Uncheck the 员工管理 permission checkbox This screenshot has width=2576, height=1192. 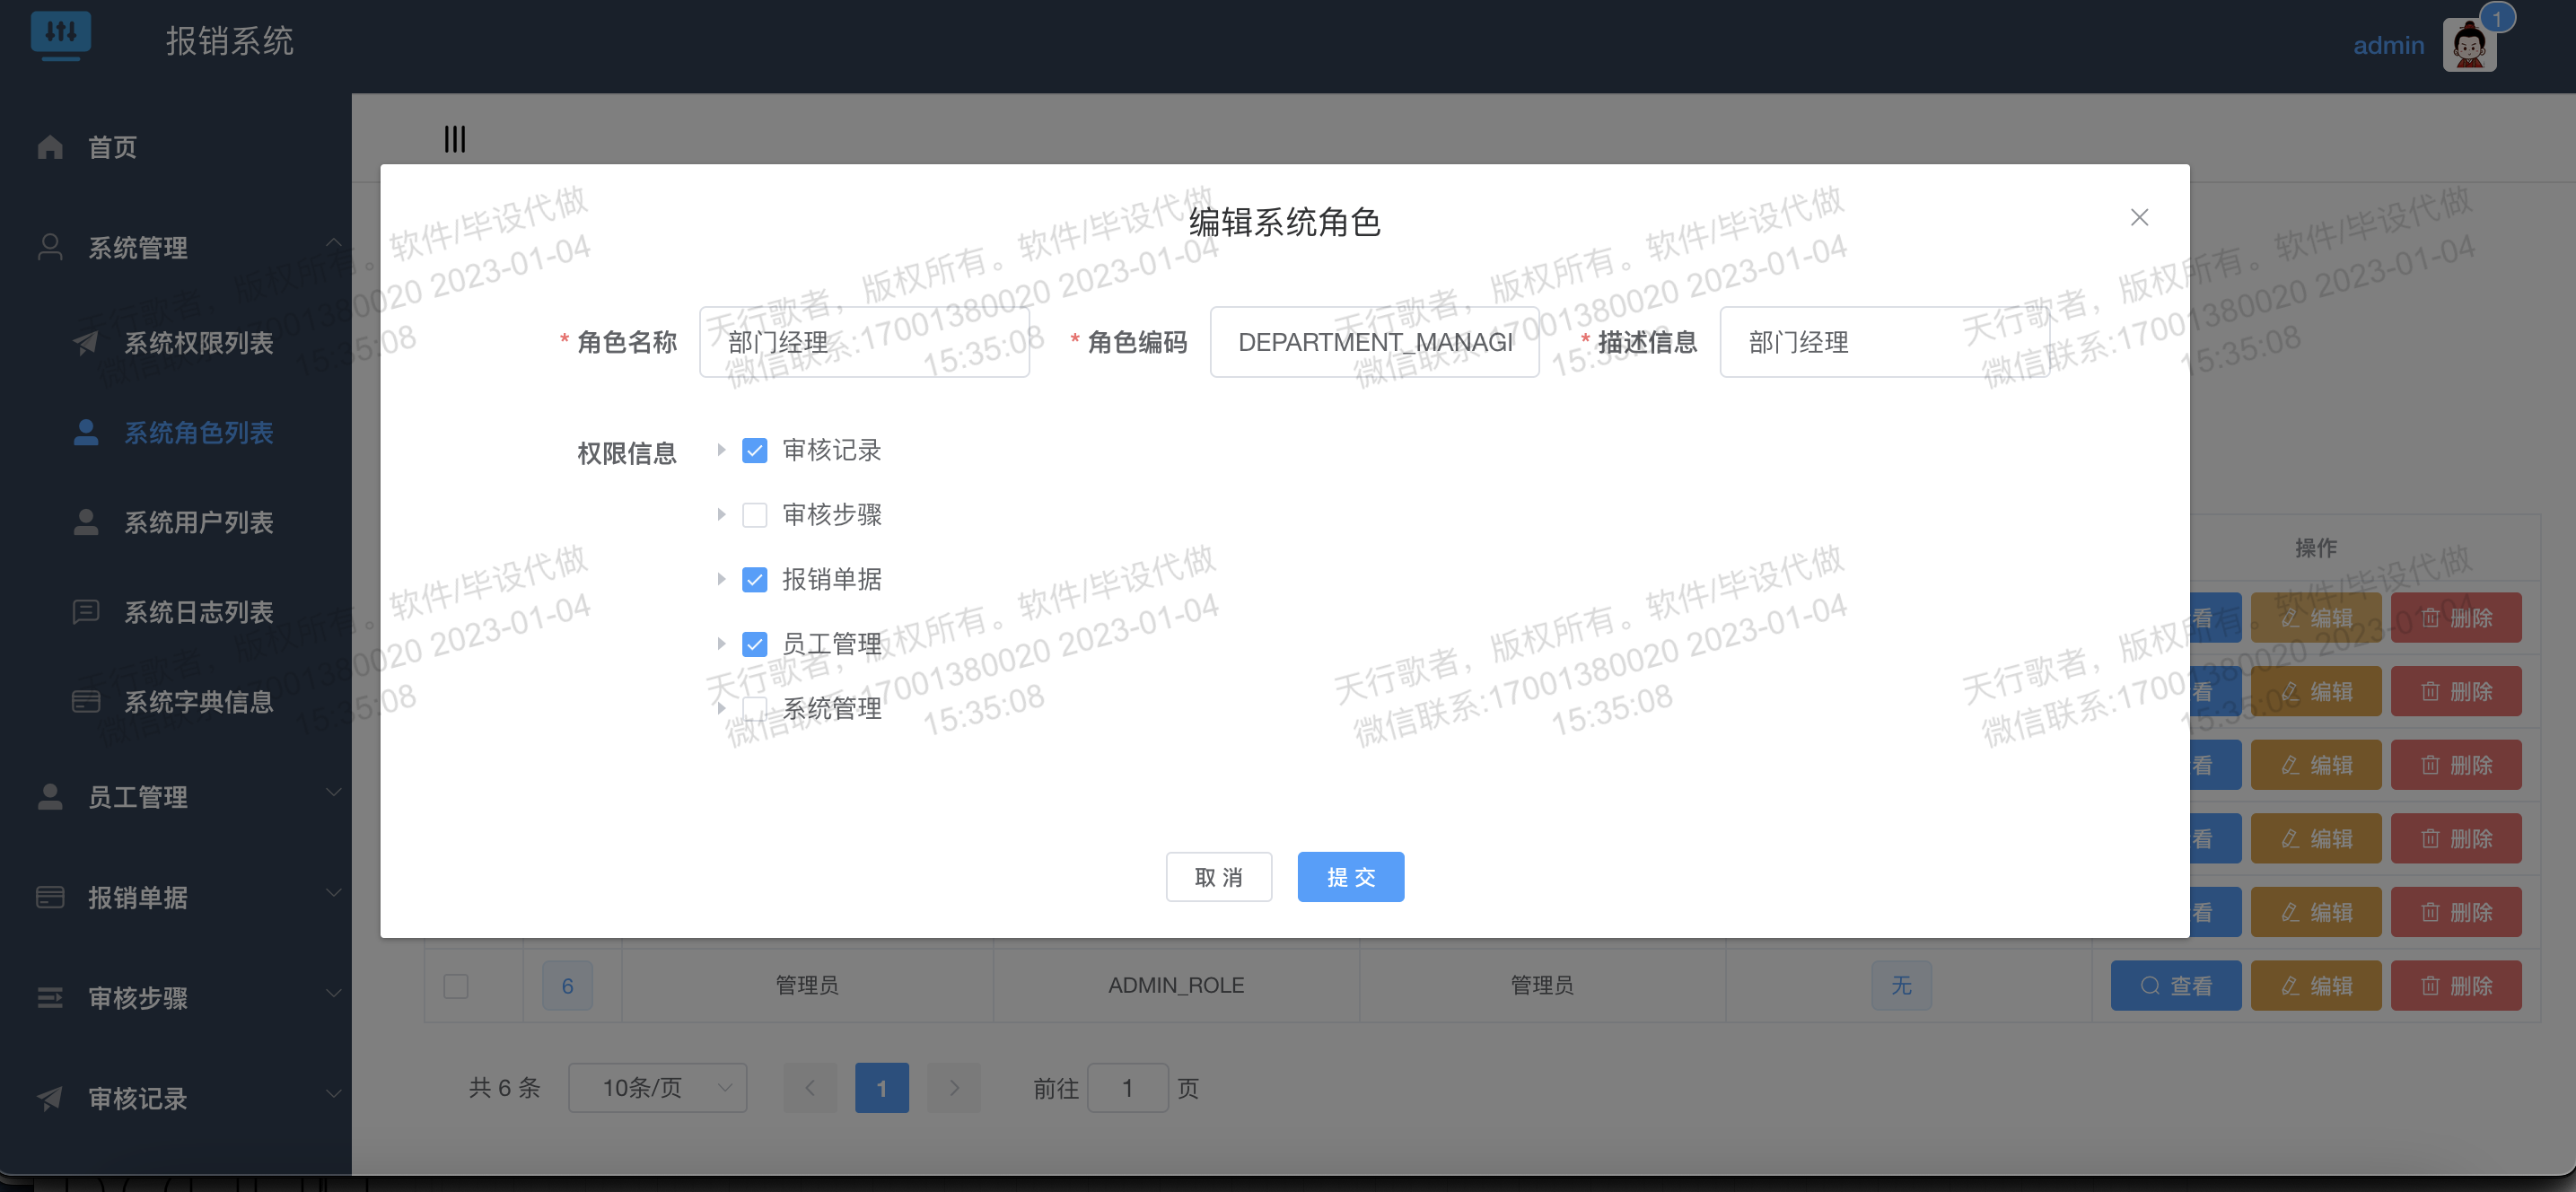coord(754,644)
